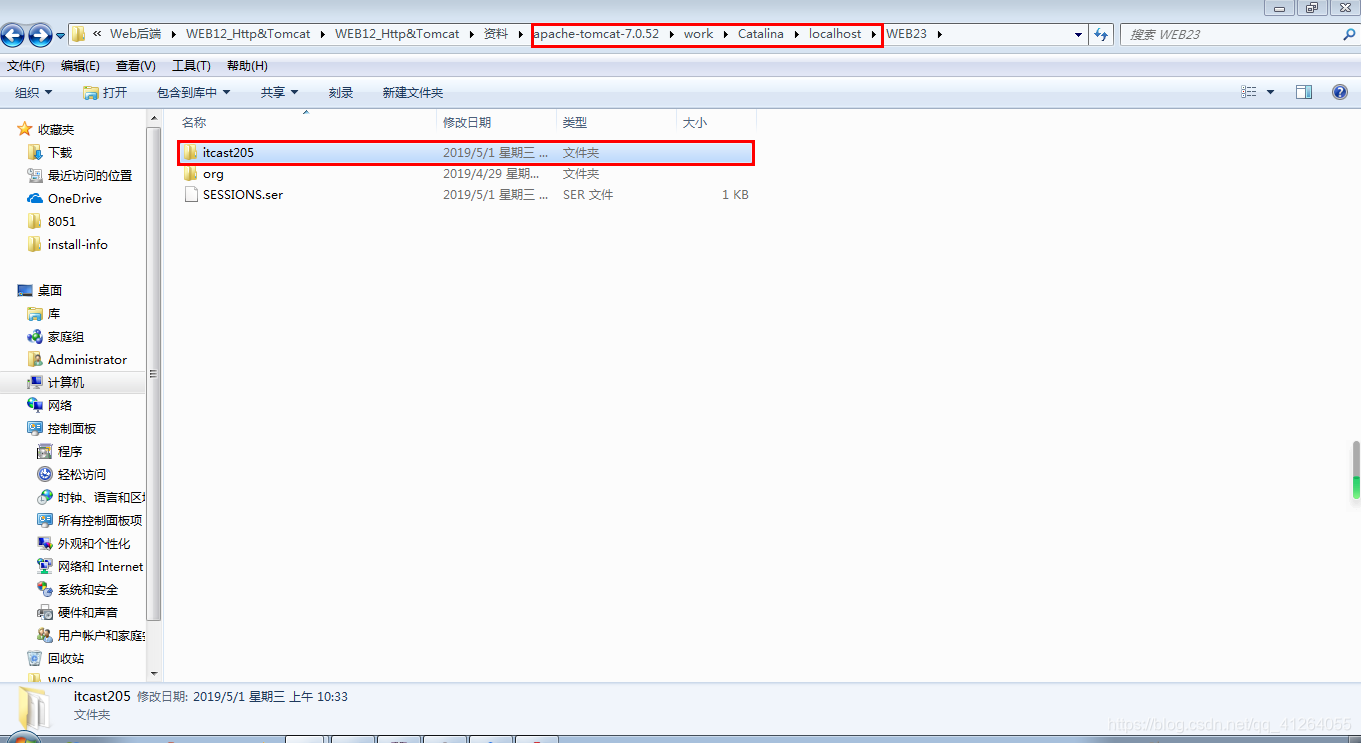Click the 外观和个性化 icon
The width and height of the screenshot is (1361, 743).
(x=45, y=543)
